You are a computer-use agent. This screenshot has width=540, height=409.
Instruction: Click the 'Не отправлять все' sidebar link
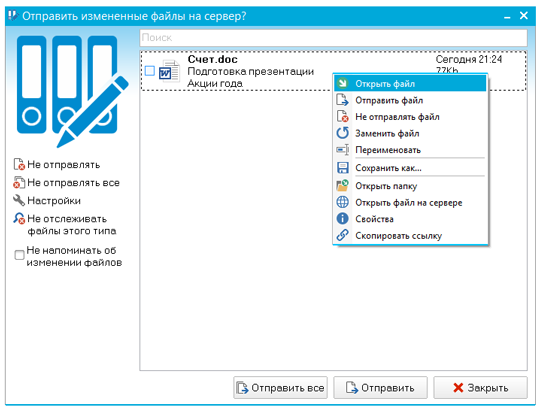point(66,182)
